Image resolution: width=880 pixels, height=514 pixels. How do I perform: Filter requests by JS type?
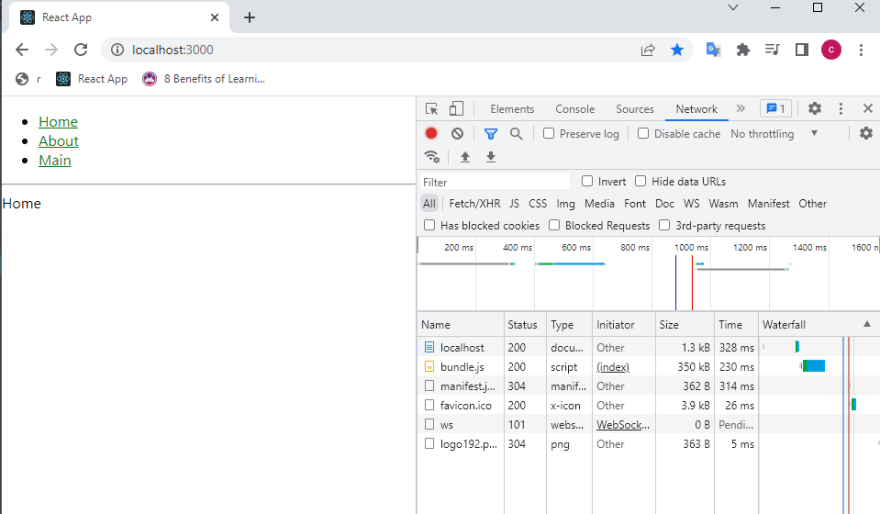click(x=514, y=204)
